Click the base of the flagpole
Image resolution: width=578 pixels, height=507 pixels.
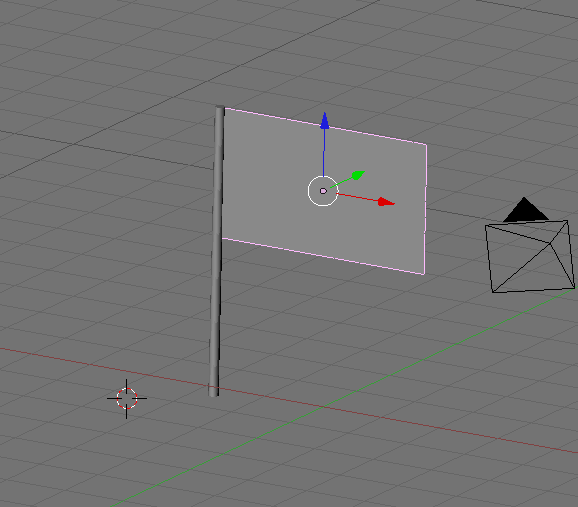[x=213, y=392]
